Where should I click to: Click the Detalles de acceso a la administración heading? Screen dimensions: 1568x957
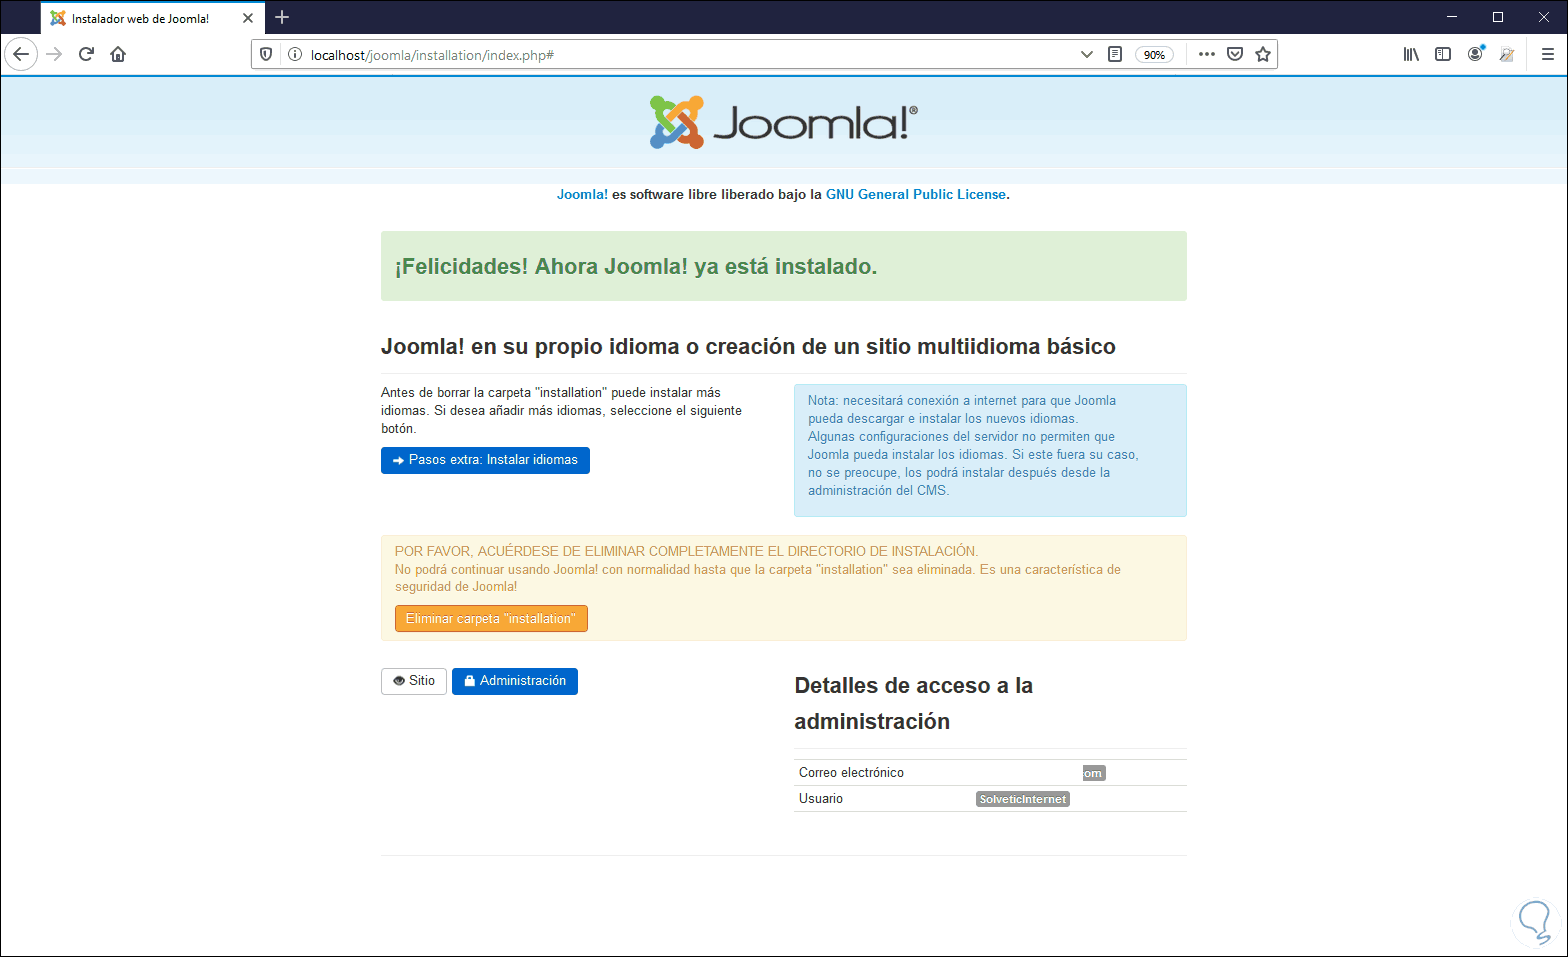[914, 704]
